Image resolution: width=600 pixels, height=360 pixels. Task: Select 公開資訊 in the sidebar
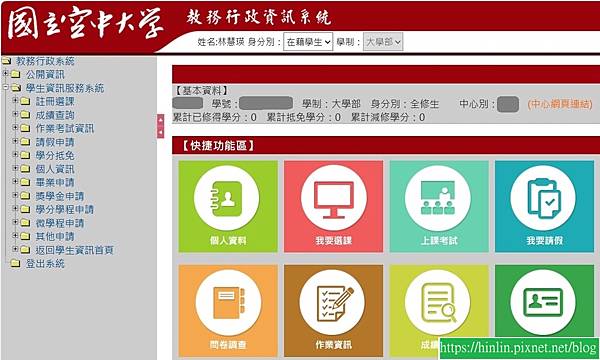[x=45, y=74]
